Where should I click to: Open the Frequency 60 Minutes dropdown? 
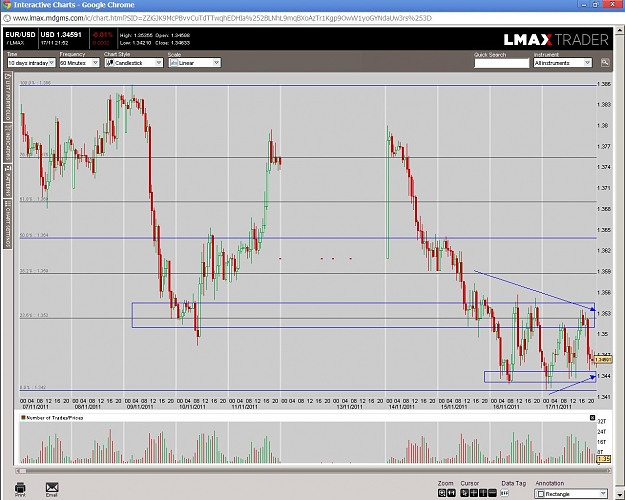79,63
